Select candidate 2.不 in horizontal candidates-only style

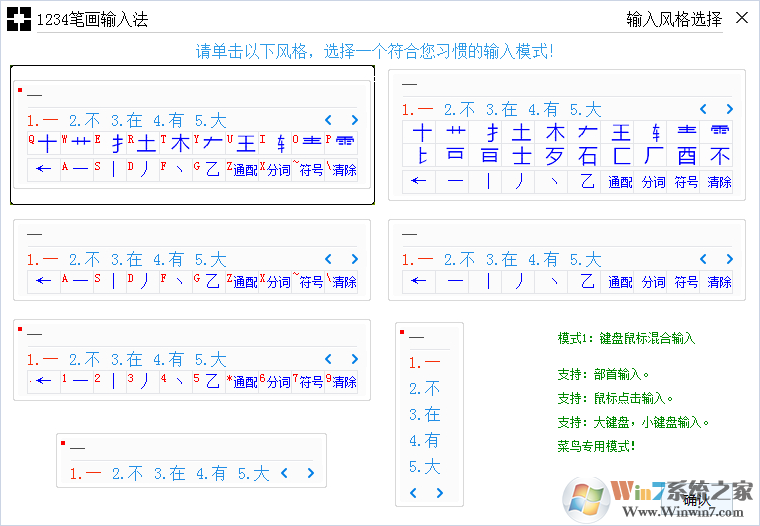[x=127, y=473]
